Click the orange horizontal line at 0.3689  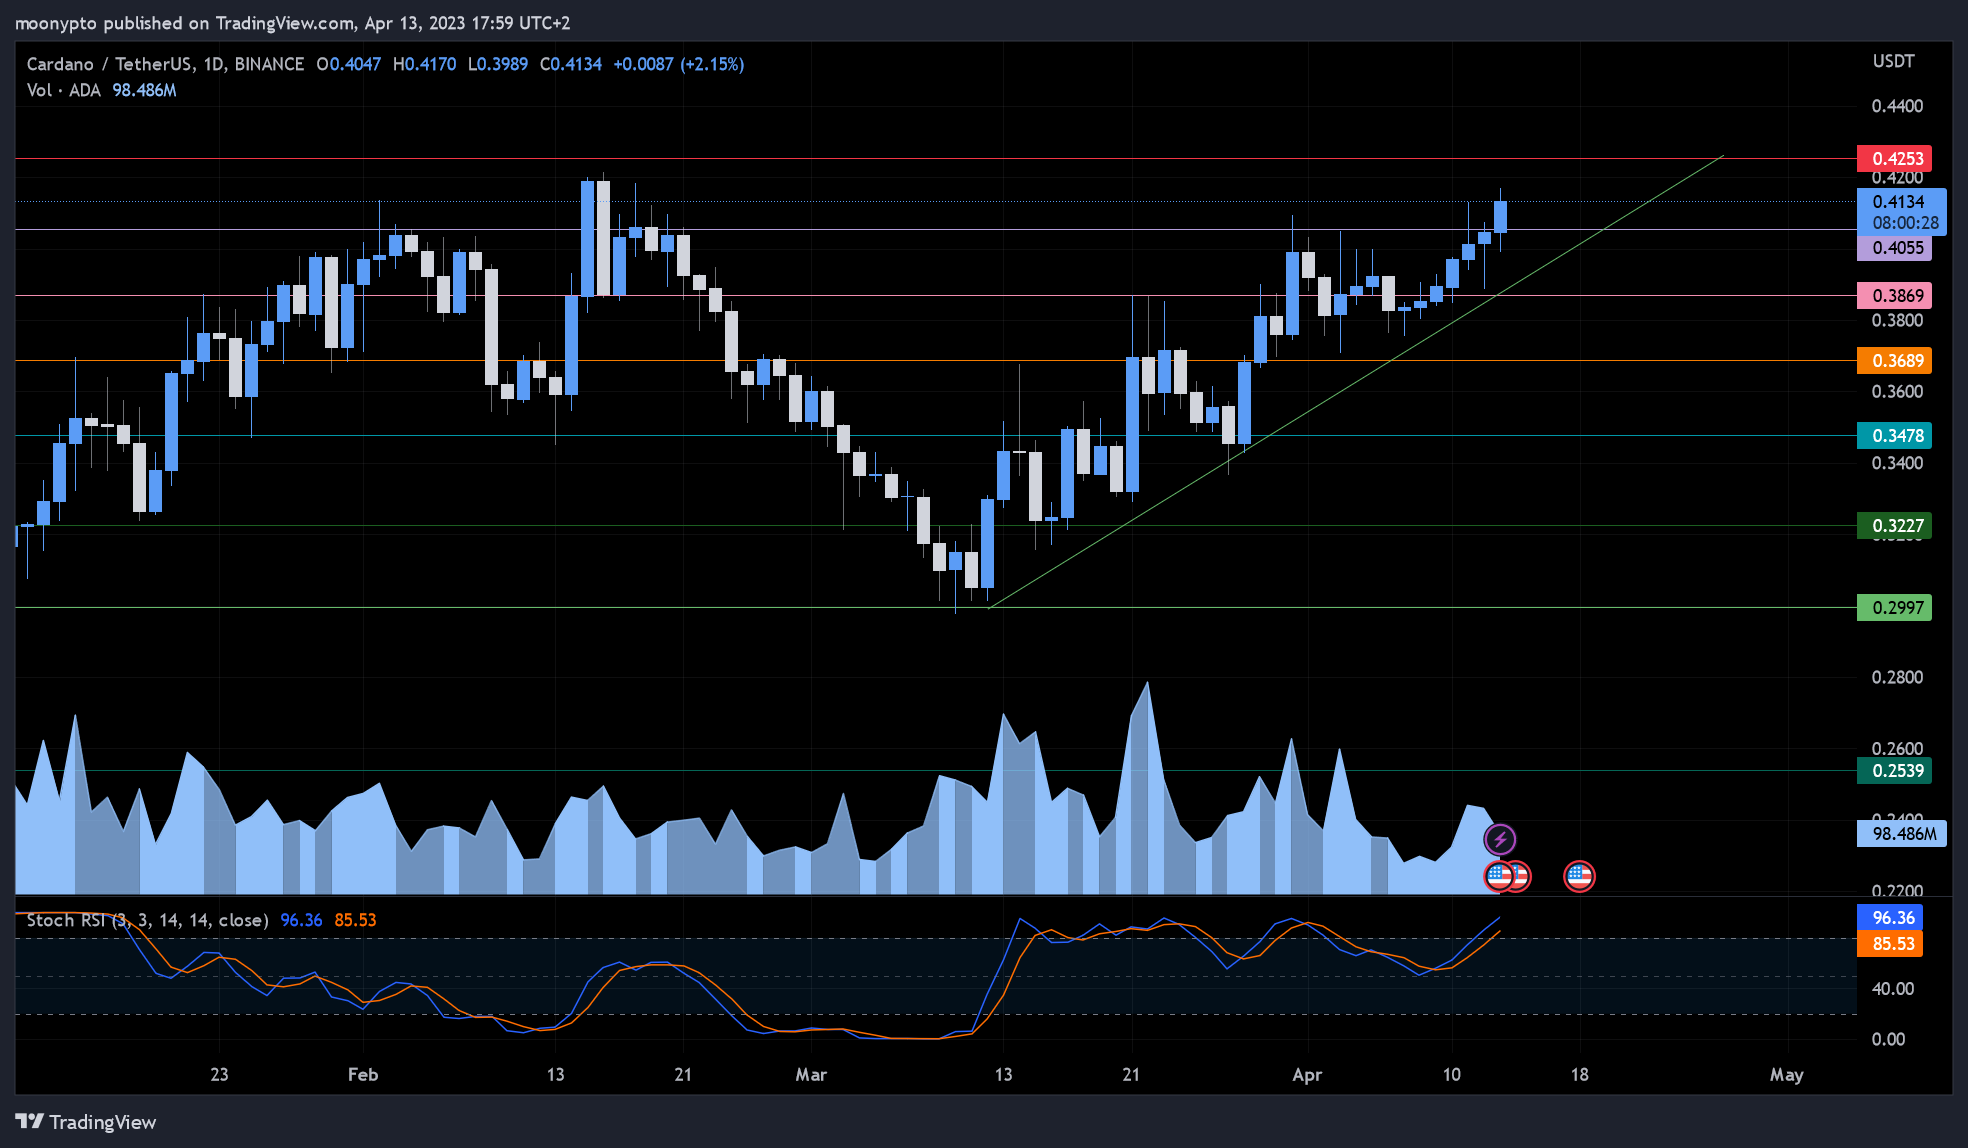936,360
